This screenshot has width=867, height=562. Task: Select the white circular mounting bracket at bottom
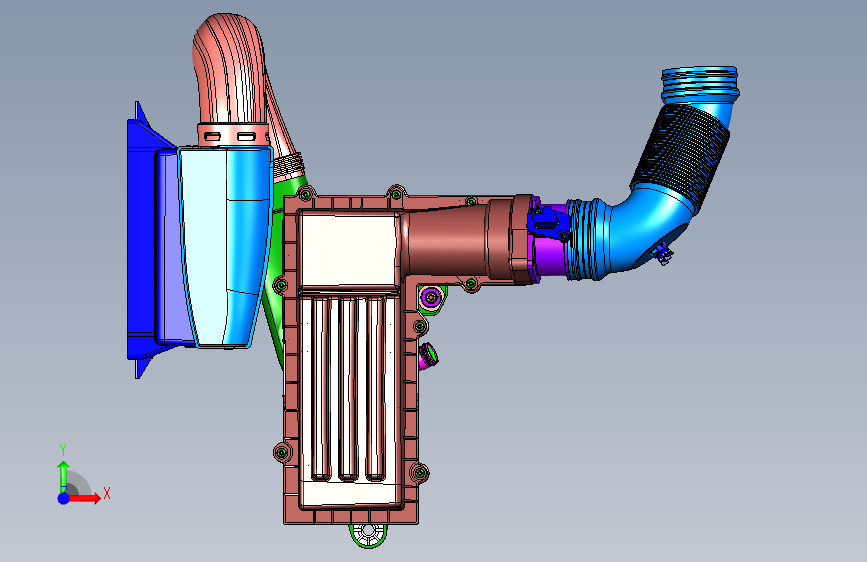pyautogui.click(x=368, y=535)
